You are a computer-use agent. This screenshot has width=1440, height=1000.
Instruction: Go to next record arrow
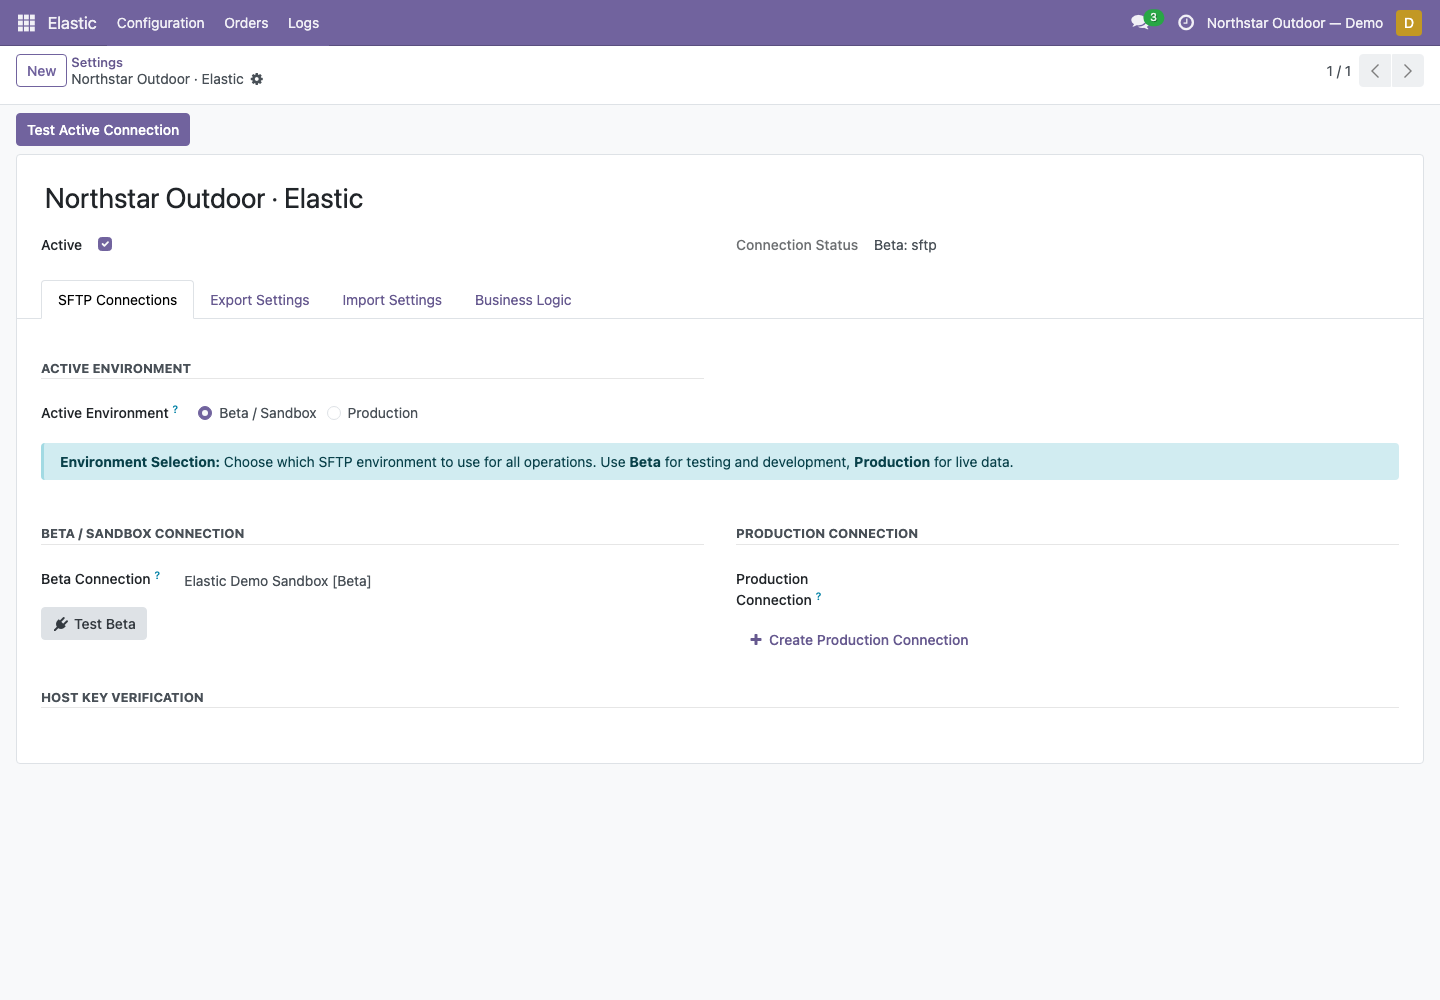point(1408,71)
